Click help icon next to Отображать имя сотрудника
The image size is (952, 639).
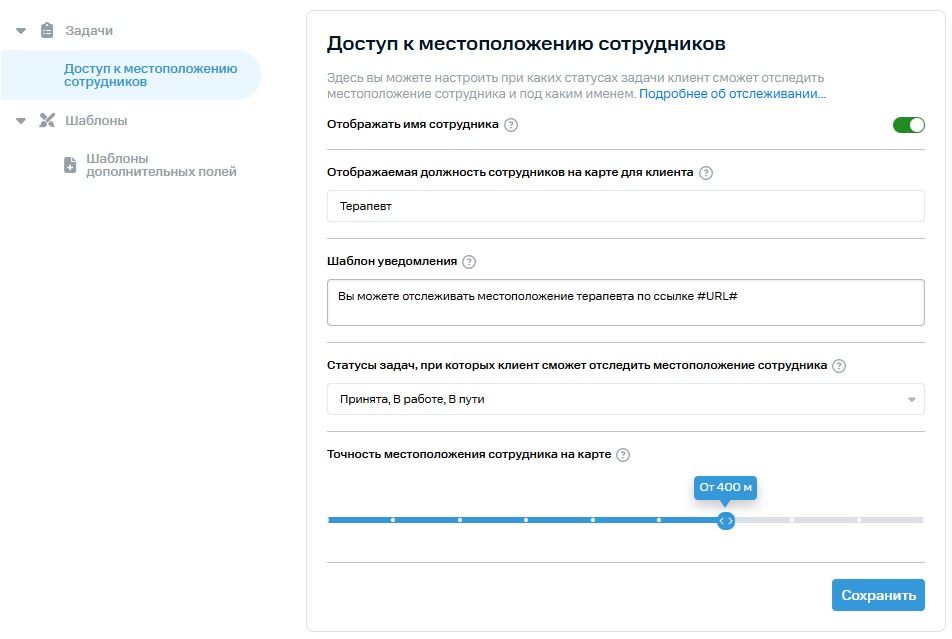[x=511, y=125]
